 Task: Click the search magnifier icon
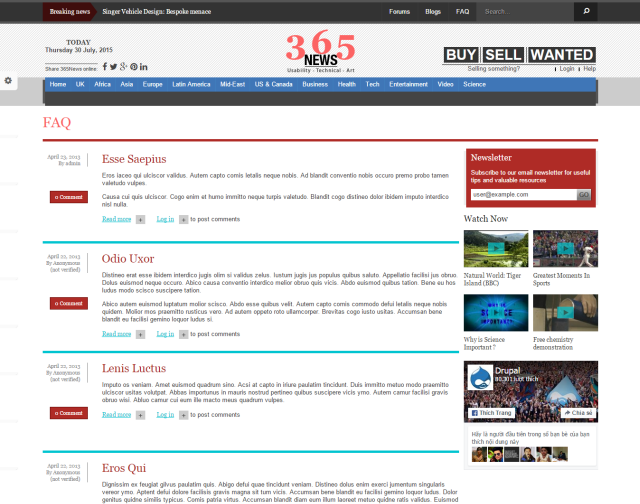tap(585, 12)
